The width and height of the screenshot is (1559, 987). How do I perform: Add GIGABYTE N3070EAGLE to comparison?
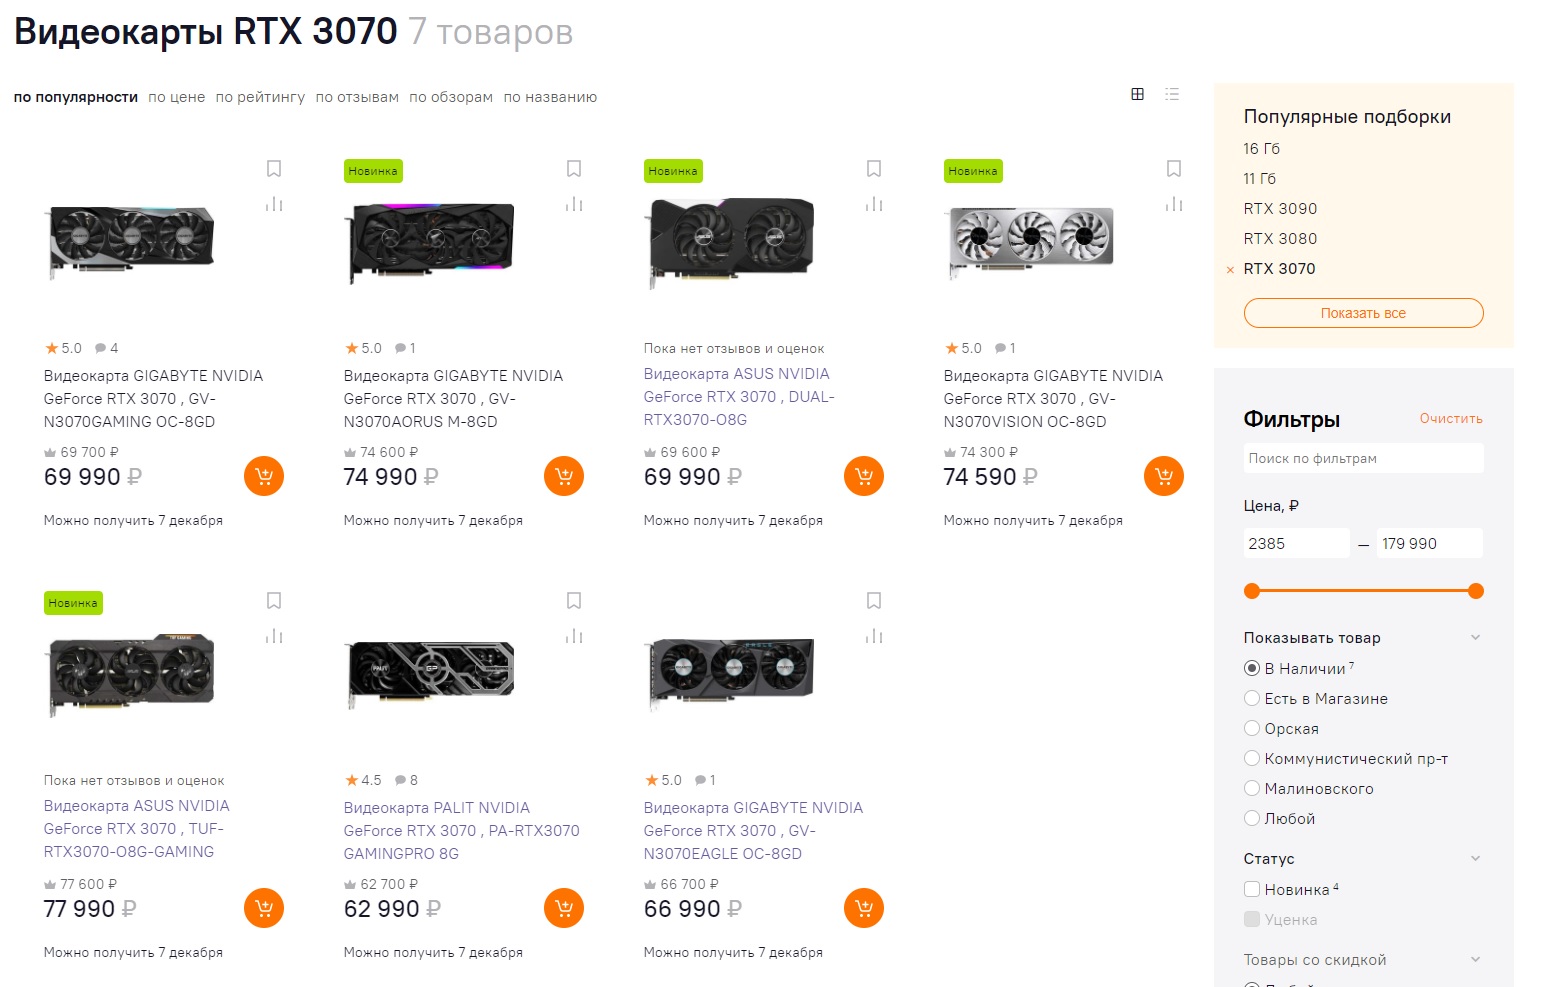click(874, 636)
